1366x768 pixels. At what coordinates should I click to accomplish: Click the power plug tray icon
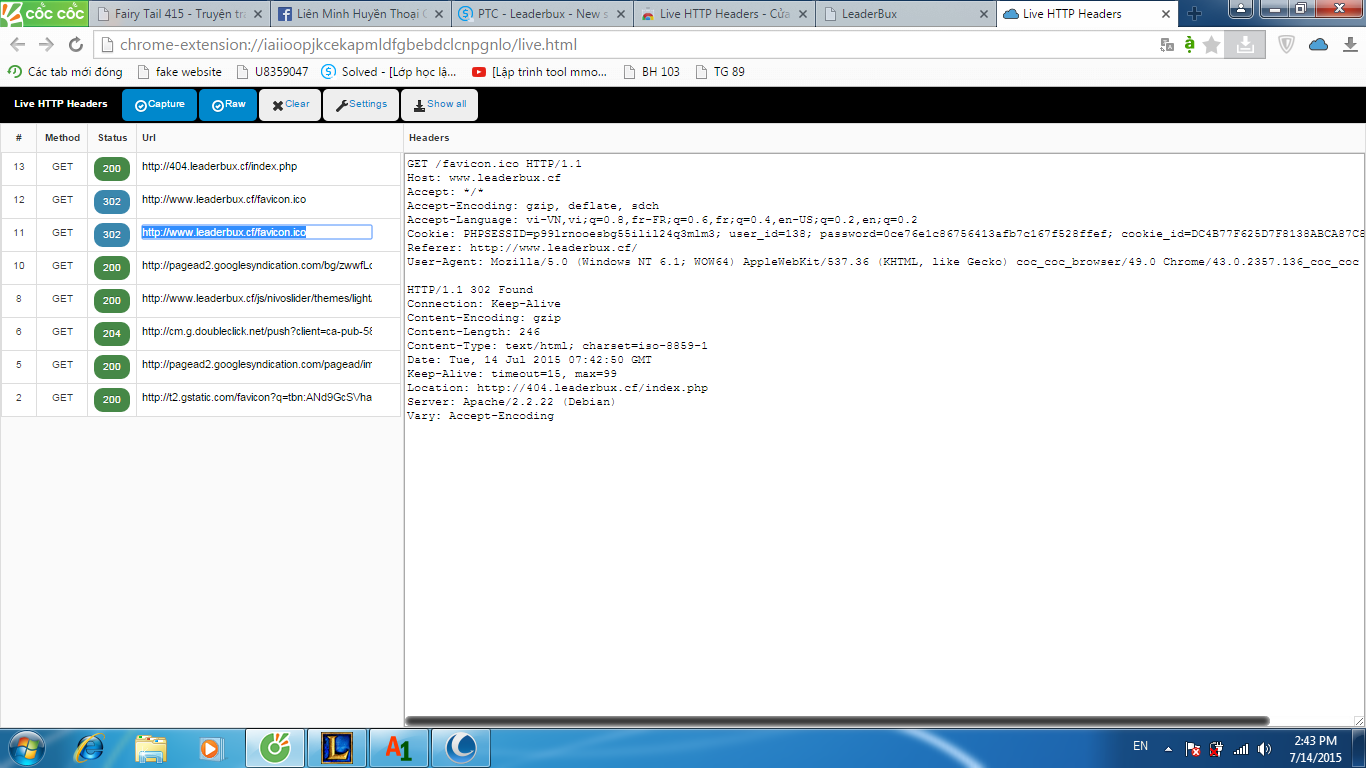point(1216,749)
